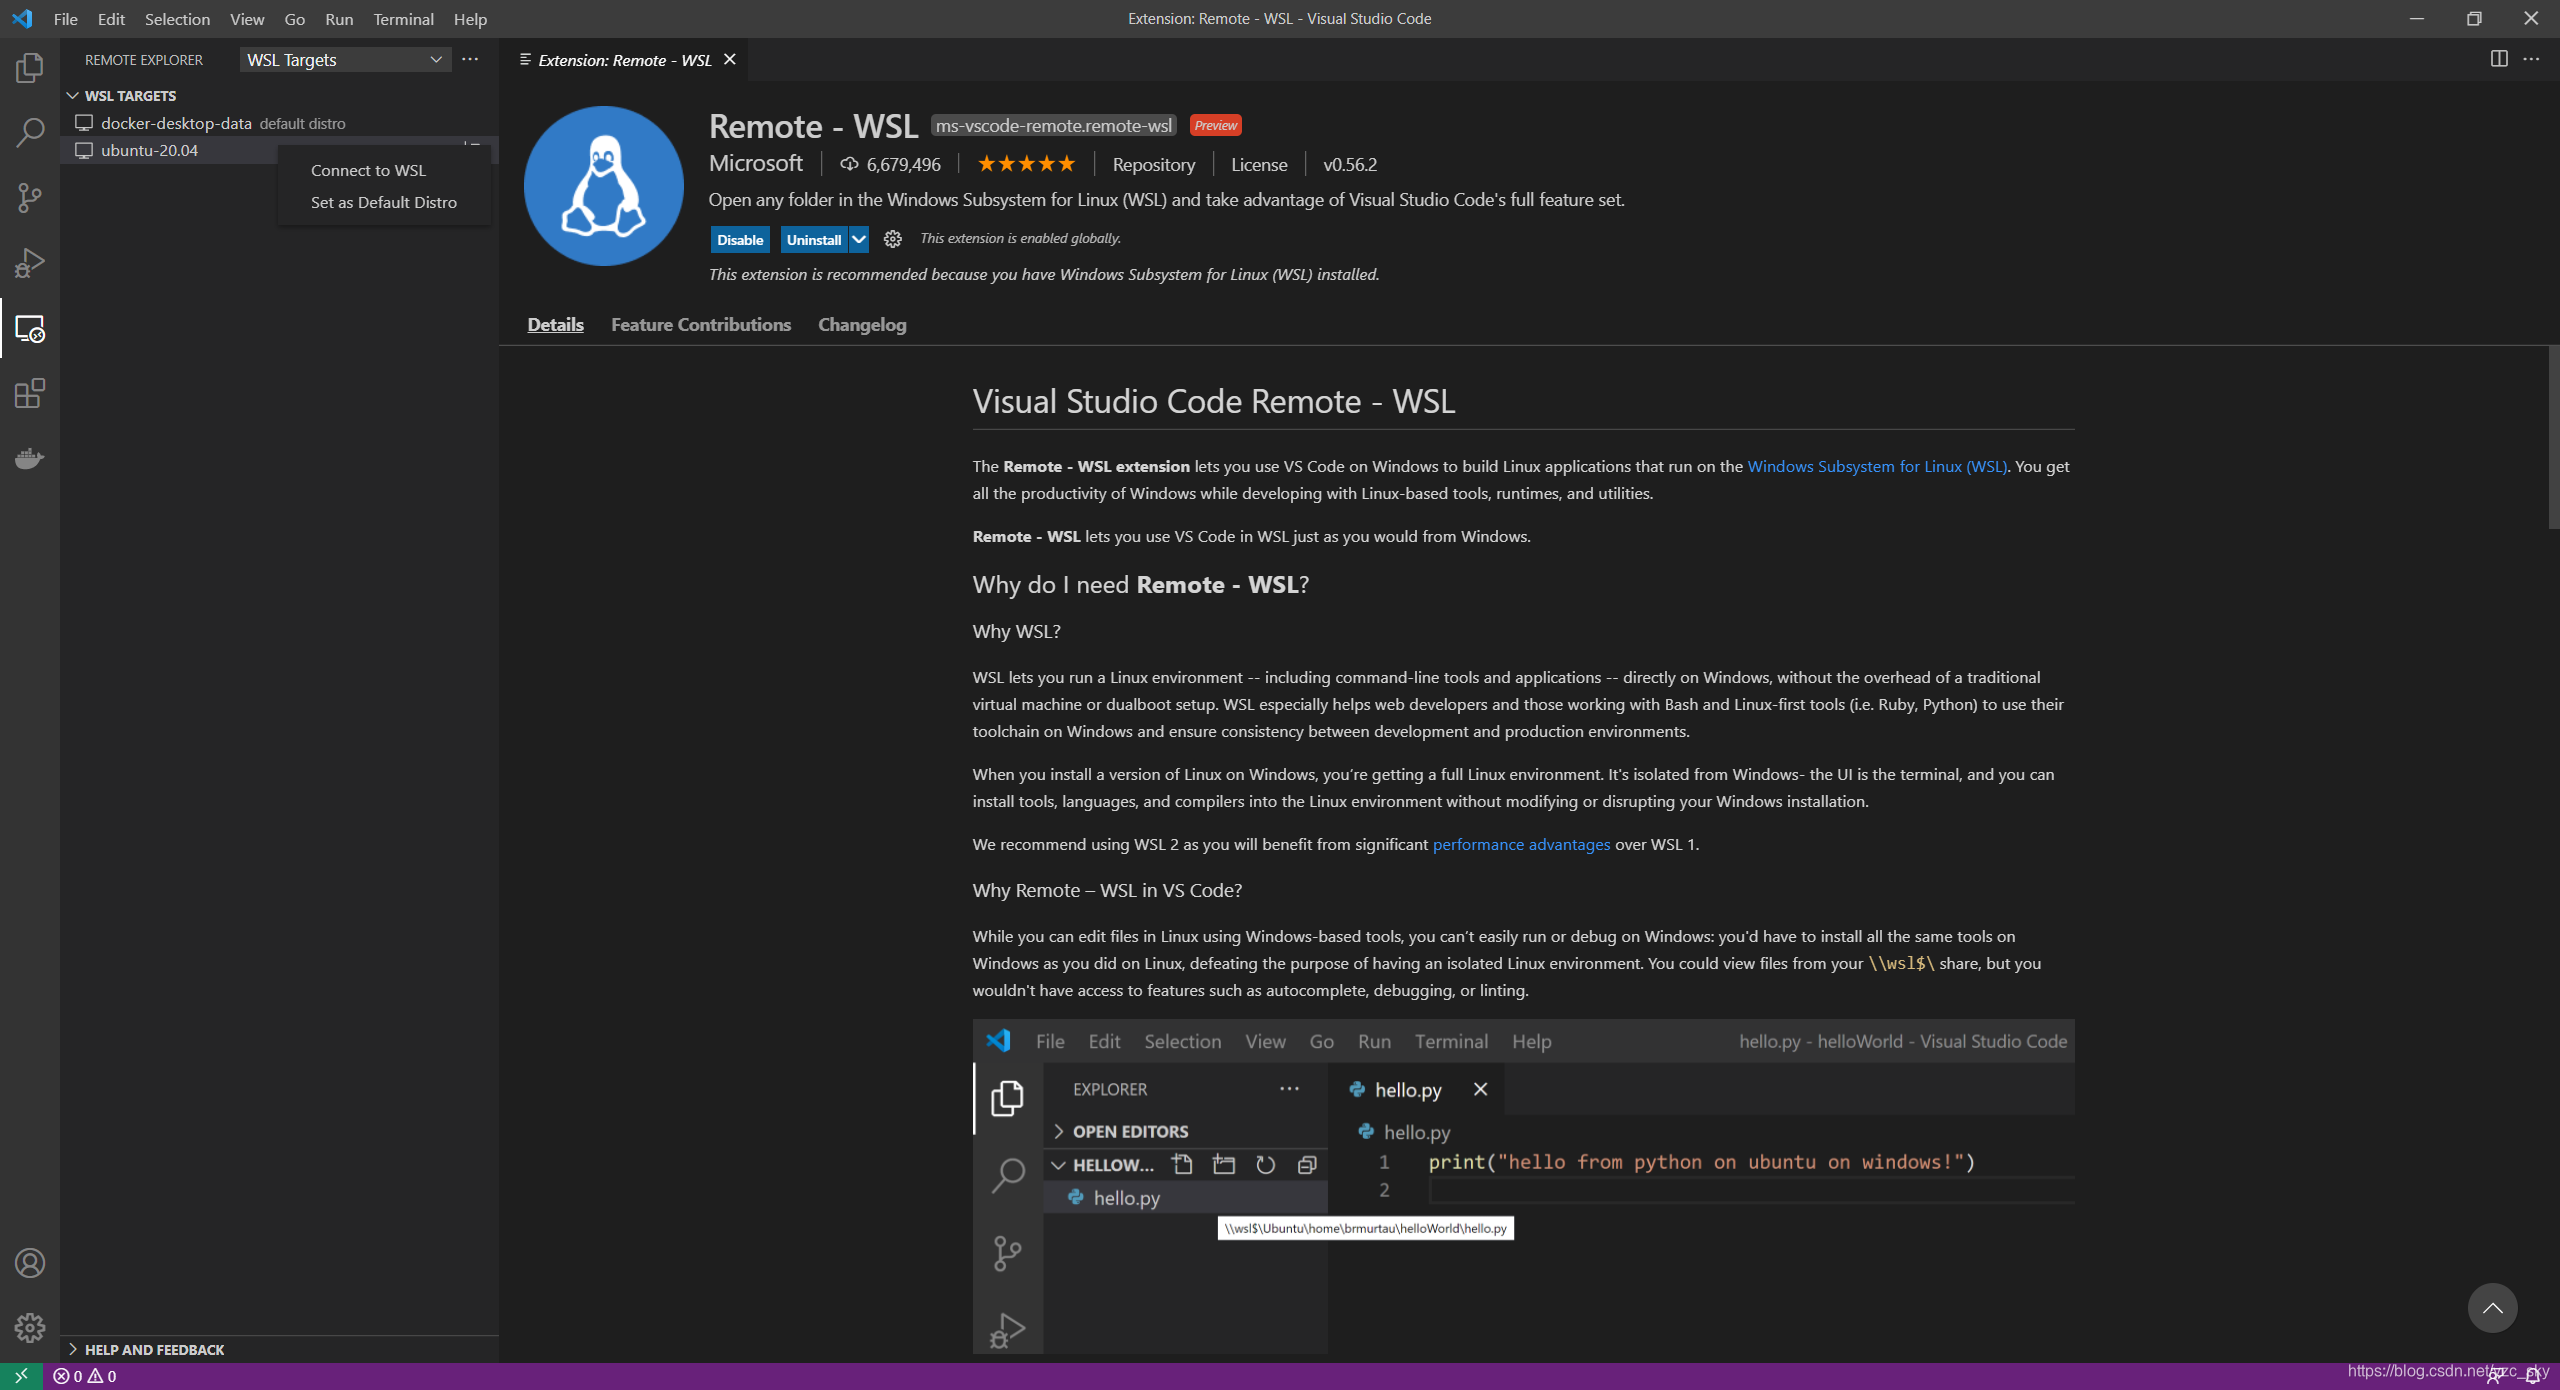
Task: Click the ms-vscode-remote.remote-wsl identifier
Action: pyautogui.click(x=1054, y=126)
